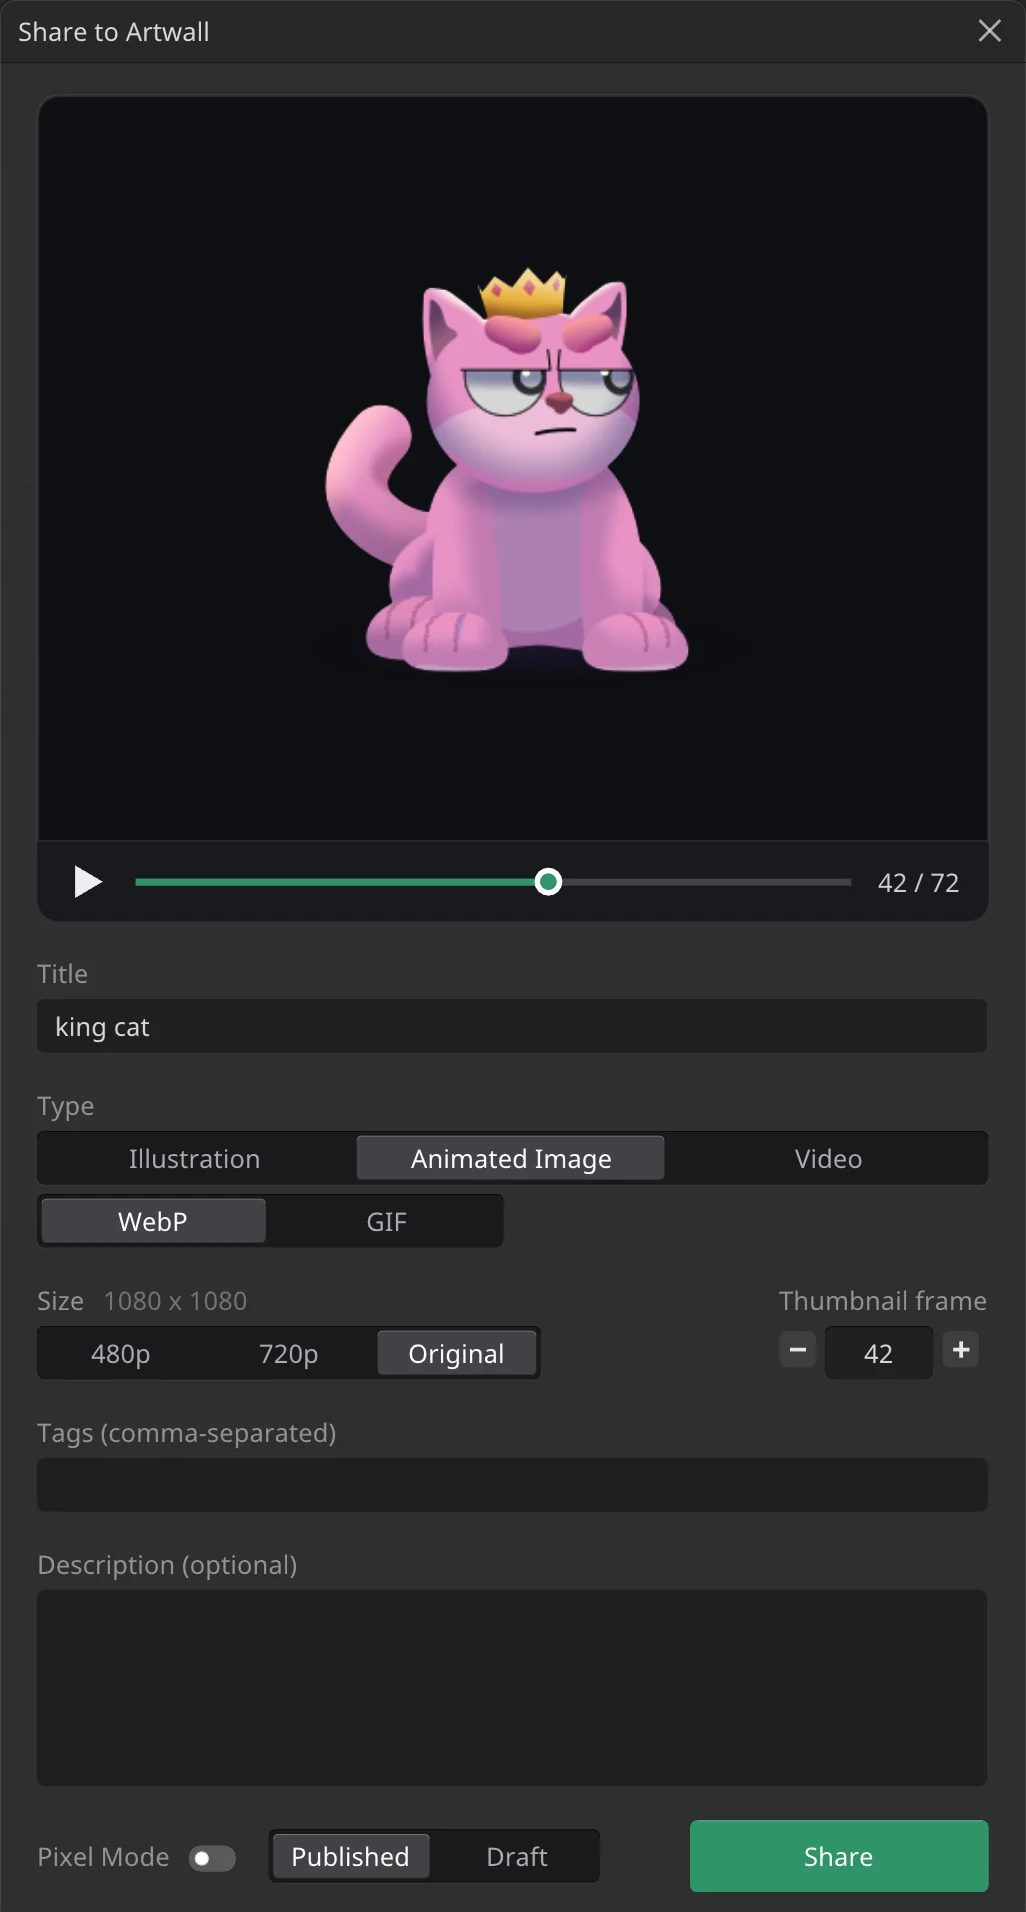Click the Title field containing king cat

click(x=512, y=1026)
